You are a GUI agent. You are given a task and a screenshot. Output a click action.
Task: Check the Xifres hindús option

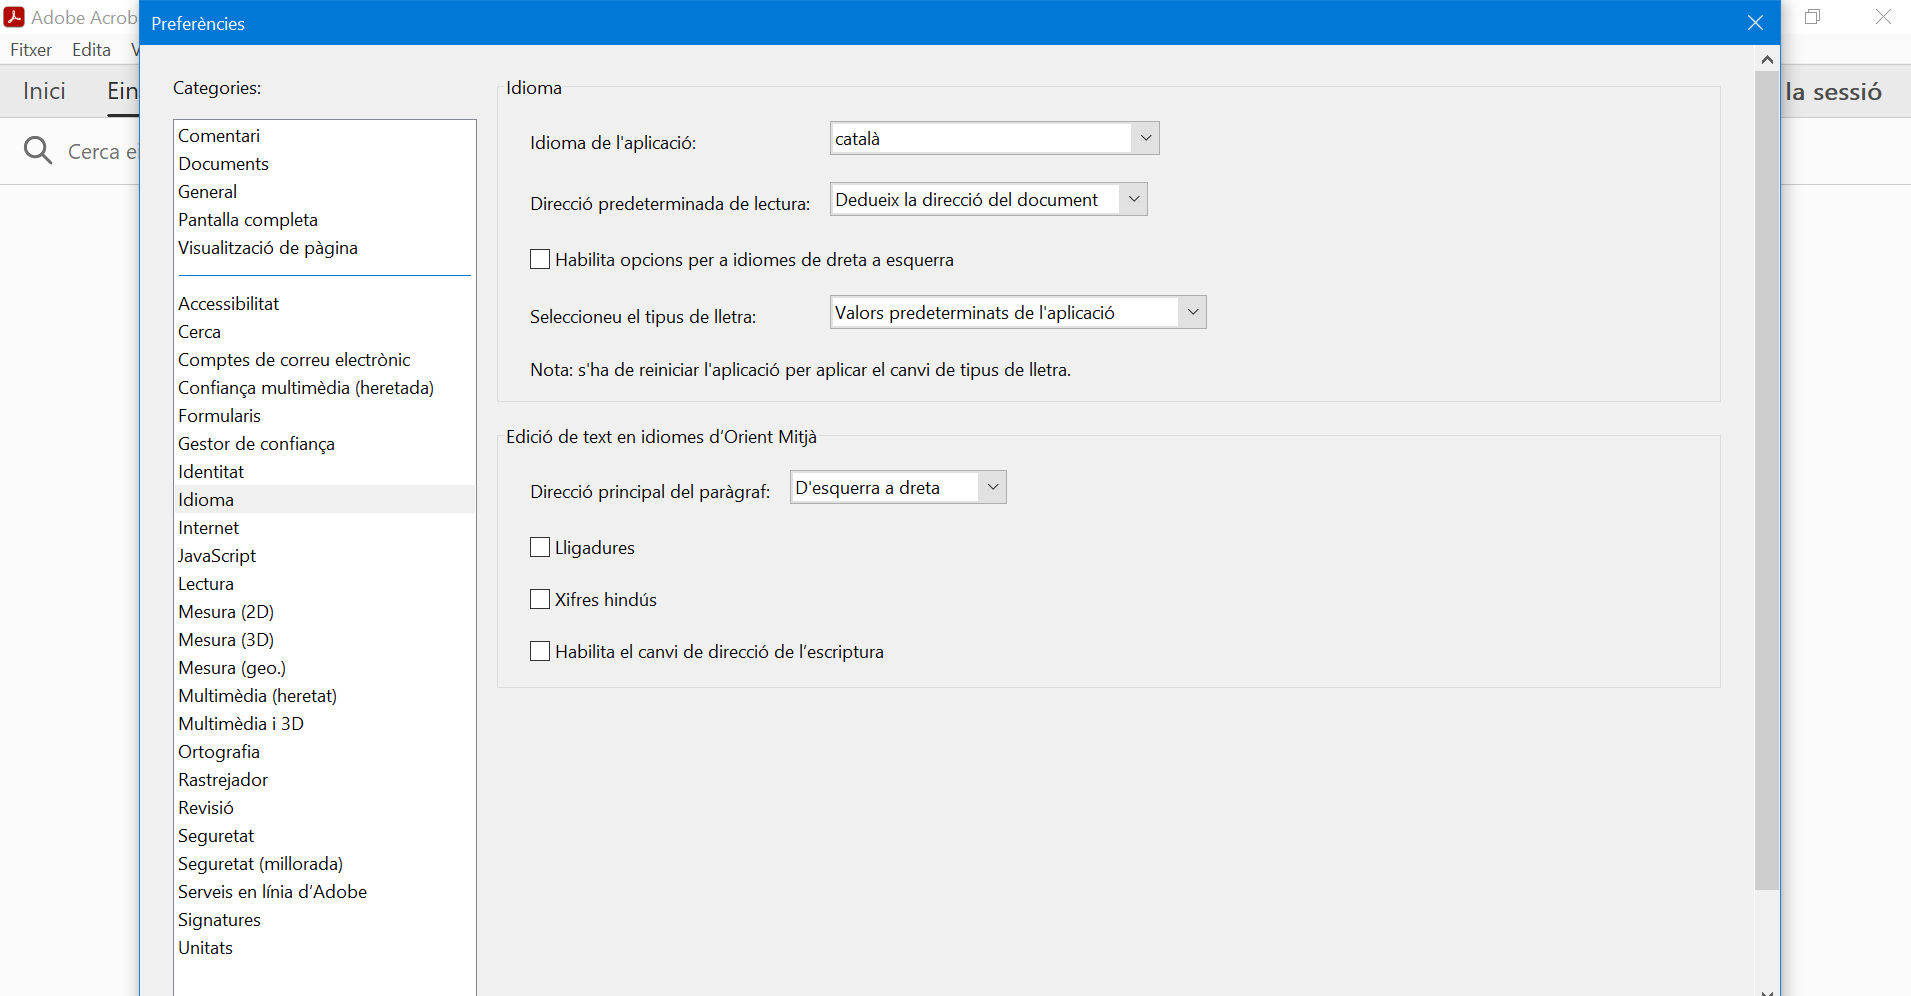click(x=540, y=600)
